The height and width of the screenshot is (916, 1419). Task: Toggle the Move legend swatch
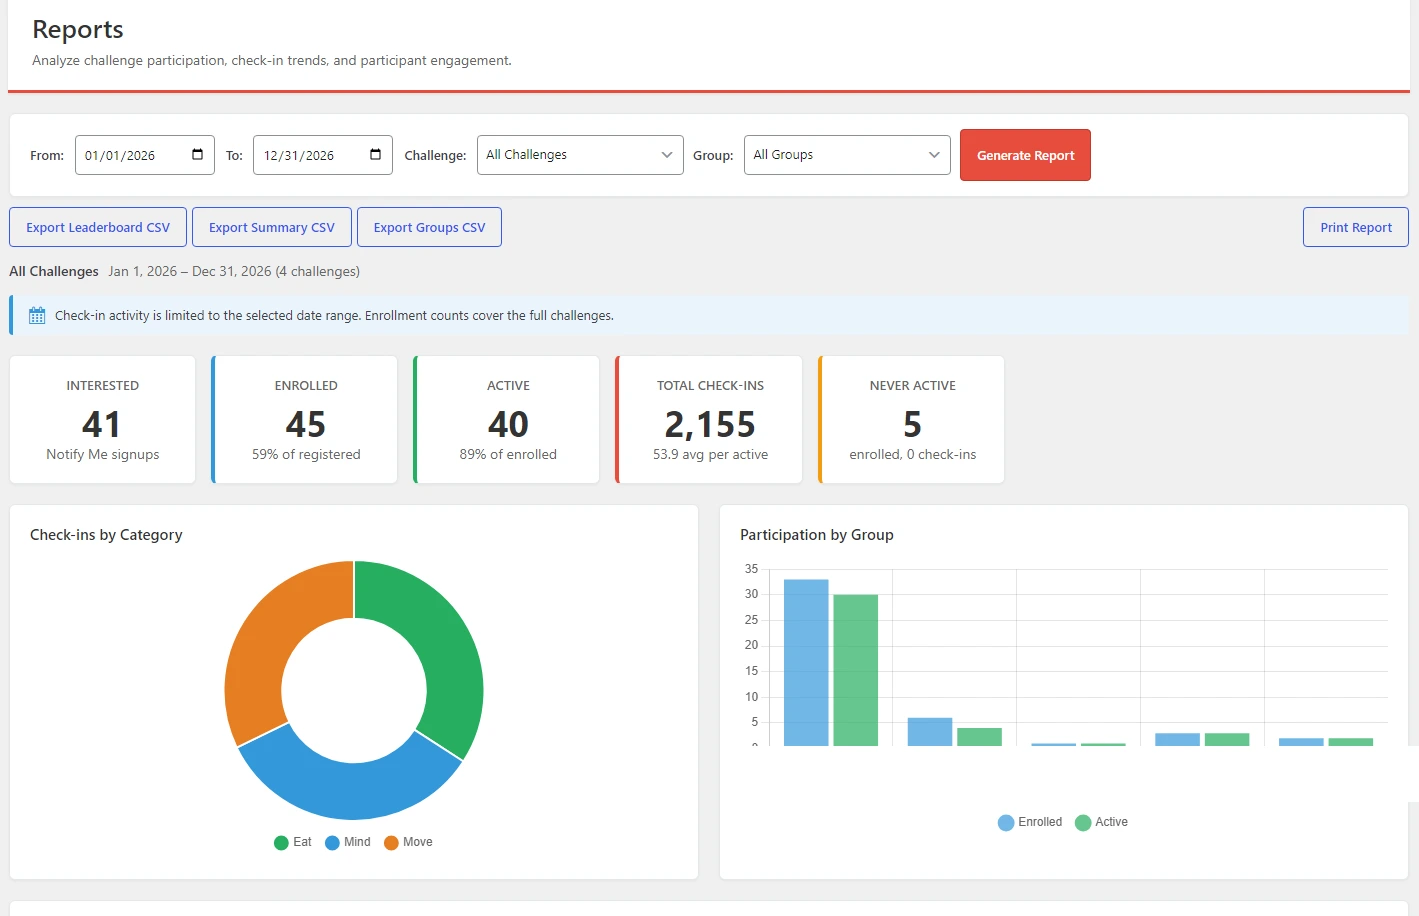coord(391,842)
